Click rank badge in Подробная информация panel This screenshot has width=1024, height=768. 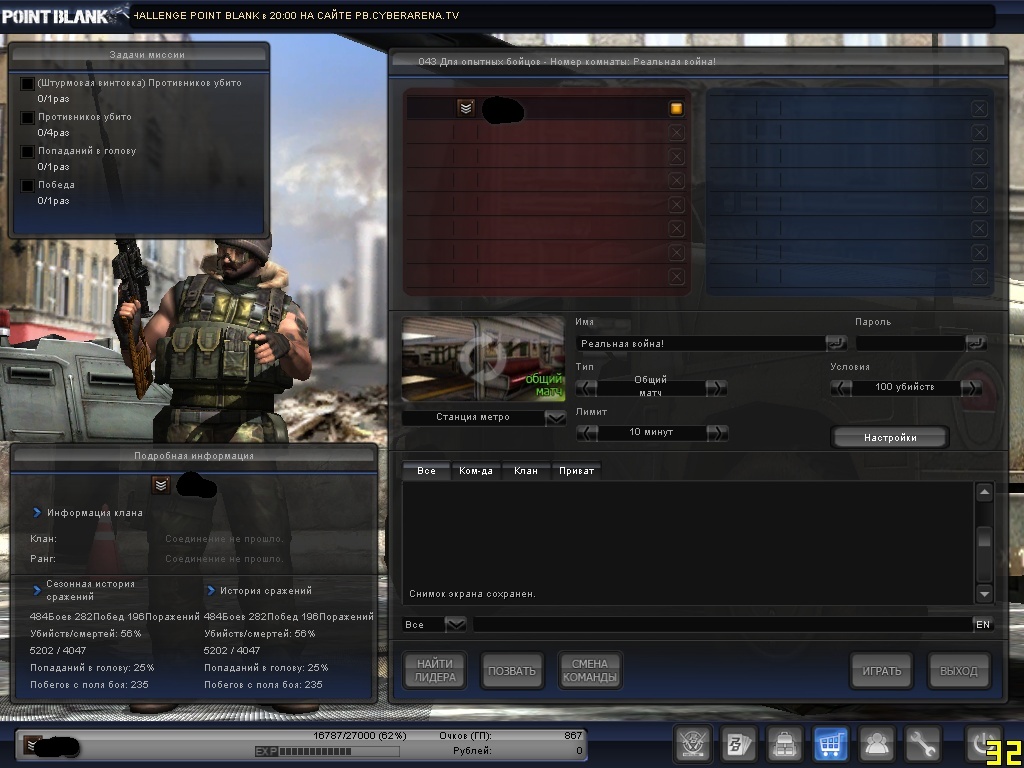[x=161, y=485]
